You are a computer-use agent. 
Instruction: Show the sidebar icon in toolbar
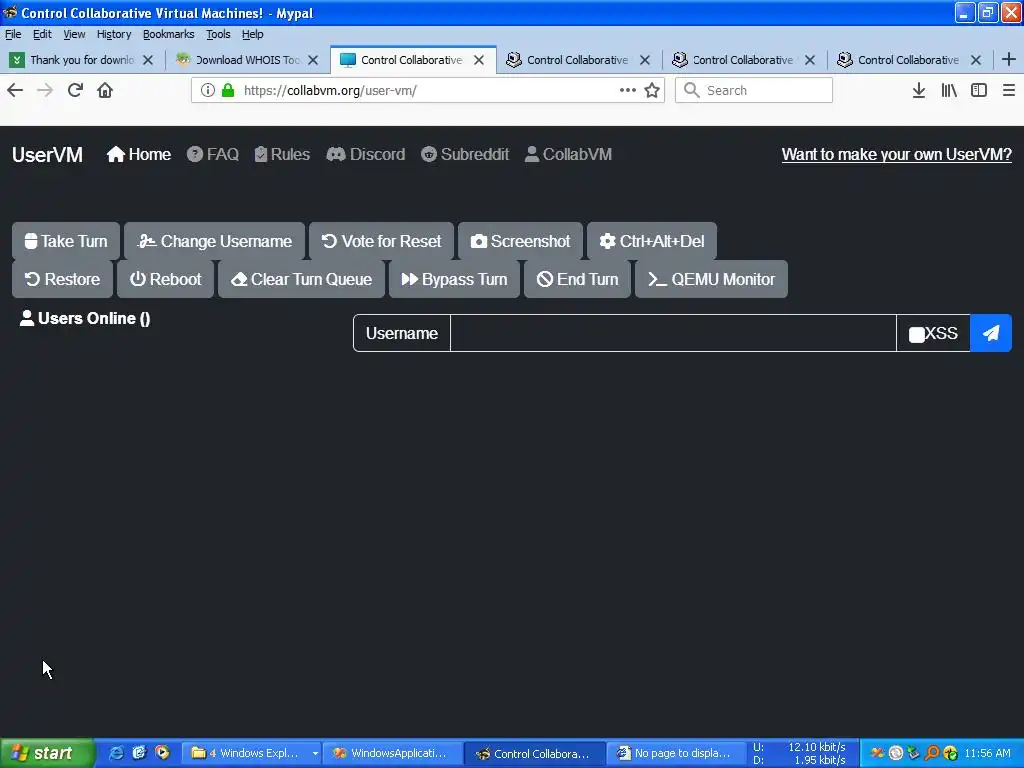pyautogui.click(x=979, y=90)
